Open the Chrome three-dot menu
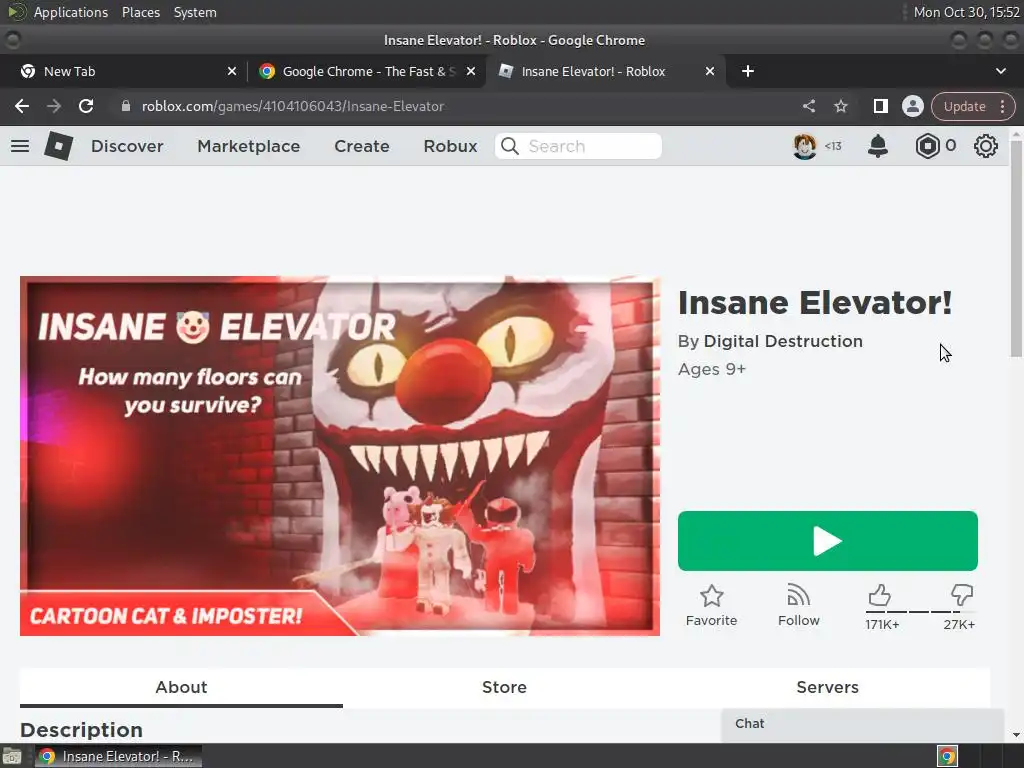1024x768 pixels. 1002,106
